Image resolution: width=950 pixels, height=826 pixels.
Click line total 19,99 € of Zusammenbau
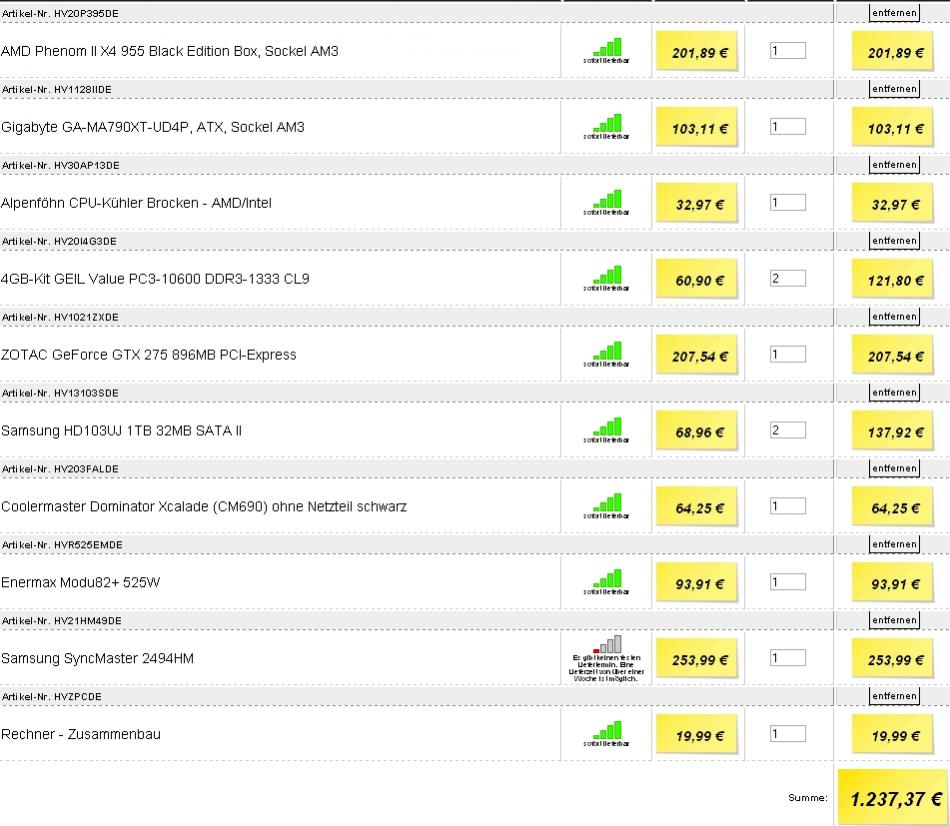[892, 734]
